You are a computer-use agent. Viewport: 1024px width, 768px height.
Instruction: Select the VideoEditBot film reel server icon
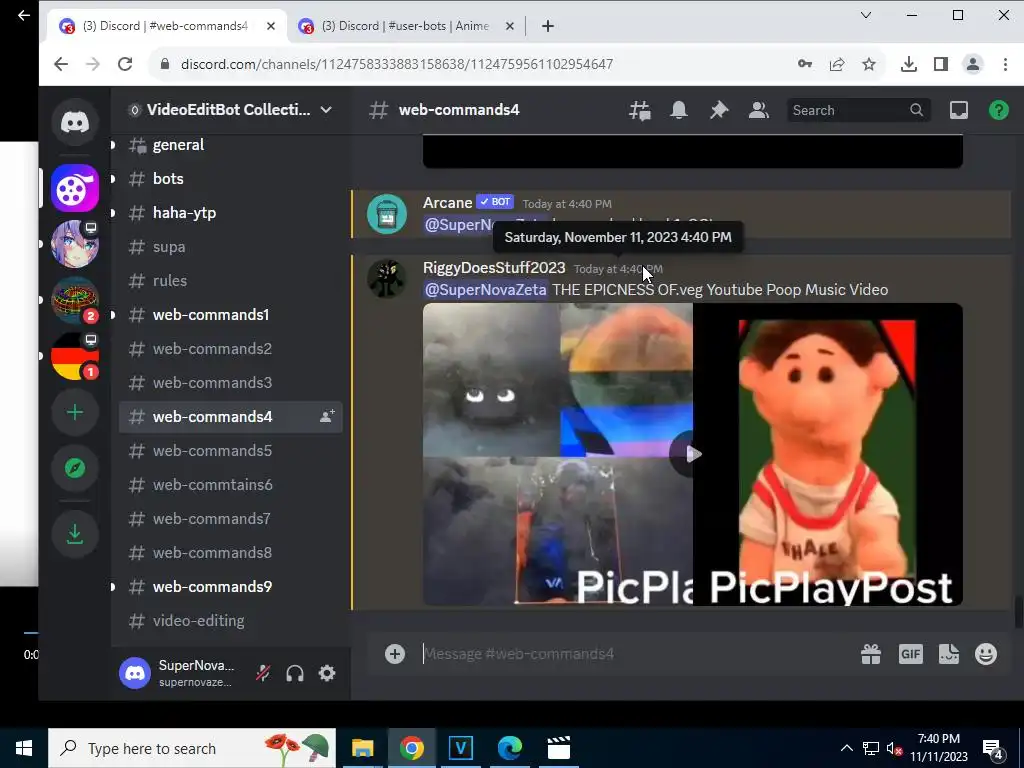[74, 189]
